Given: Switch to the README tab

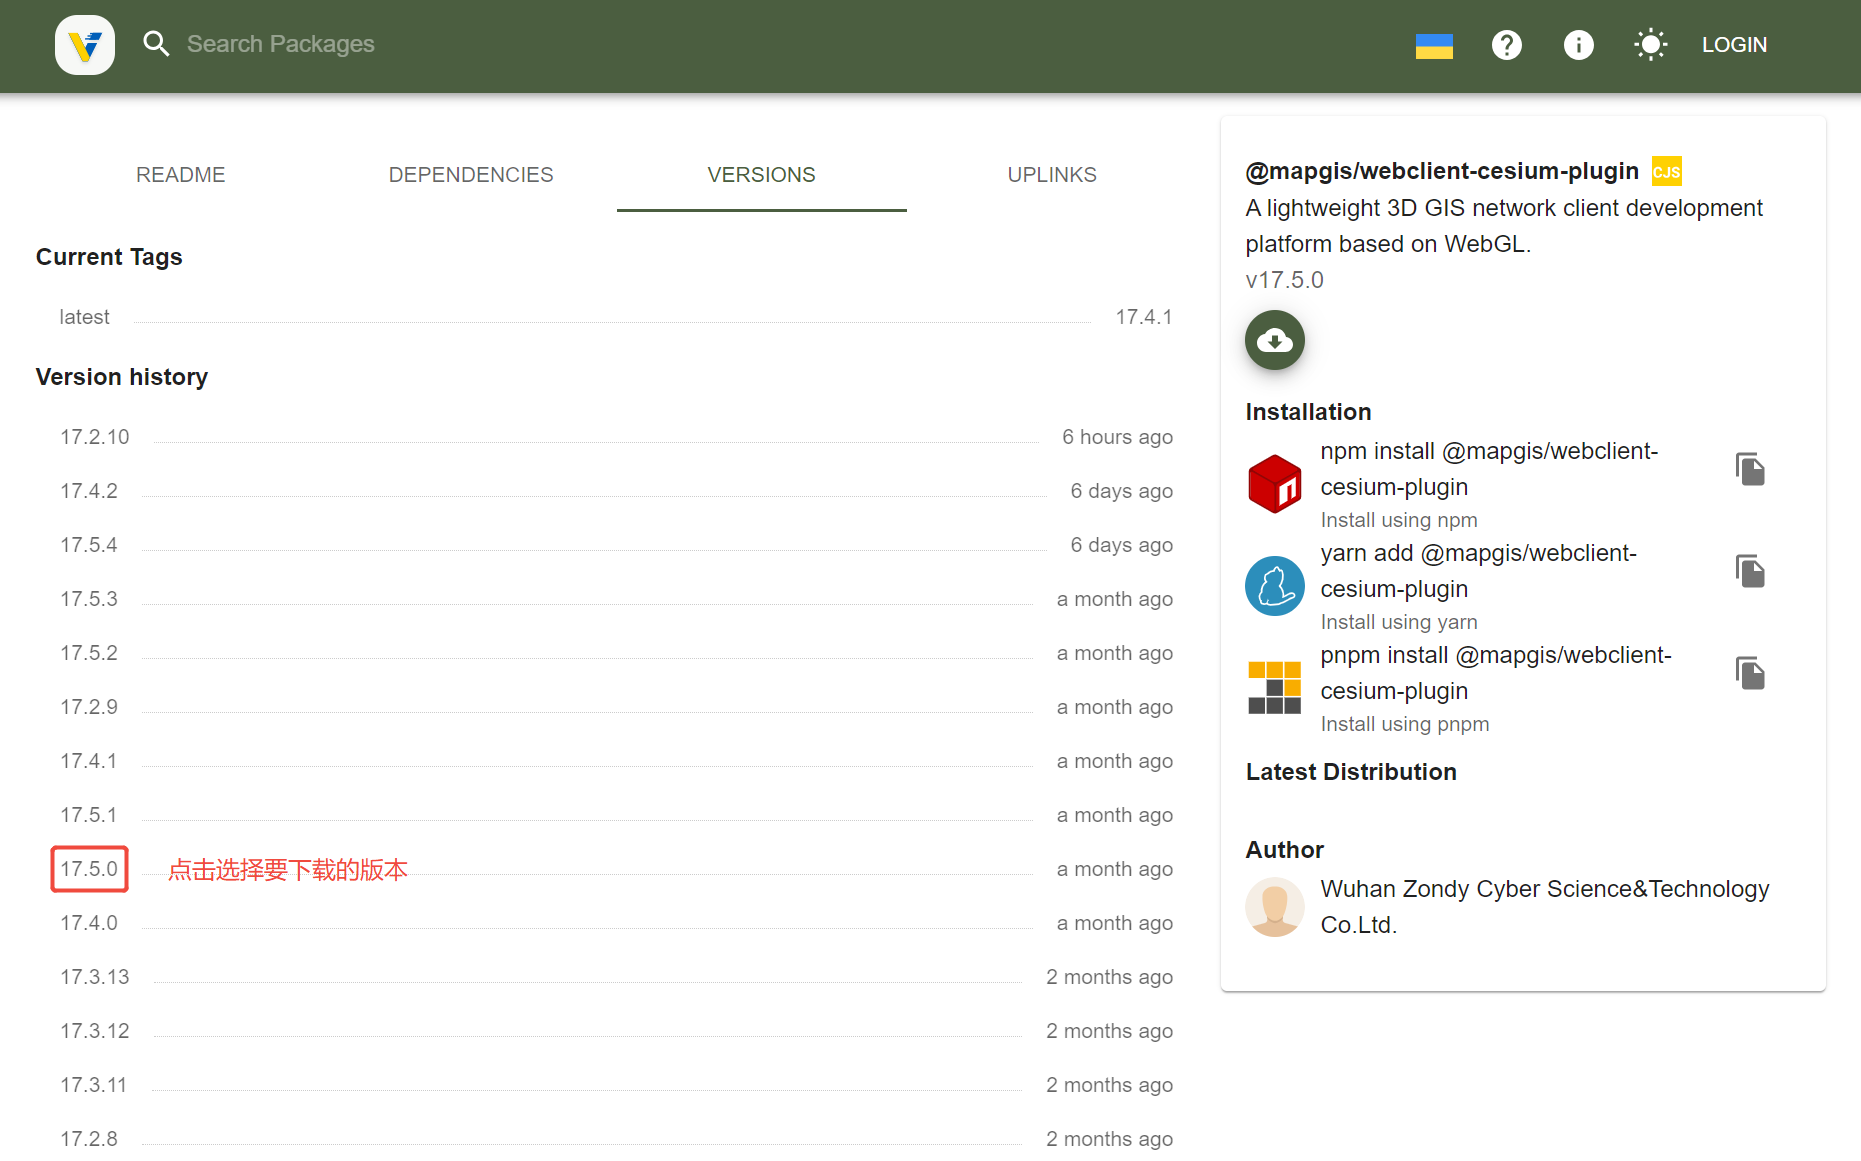Looking at the screenshot, I should click(x=181, y=175).
